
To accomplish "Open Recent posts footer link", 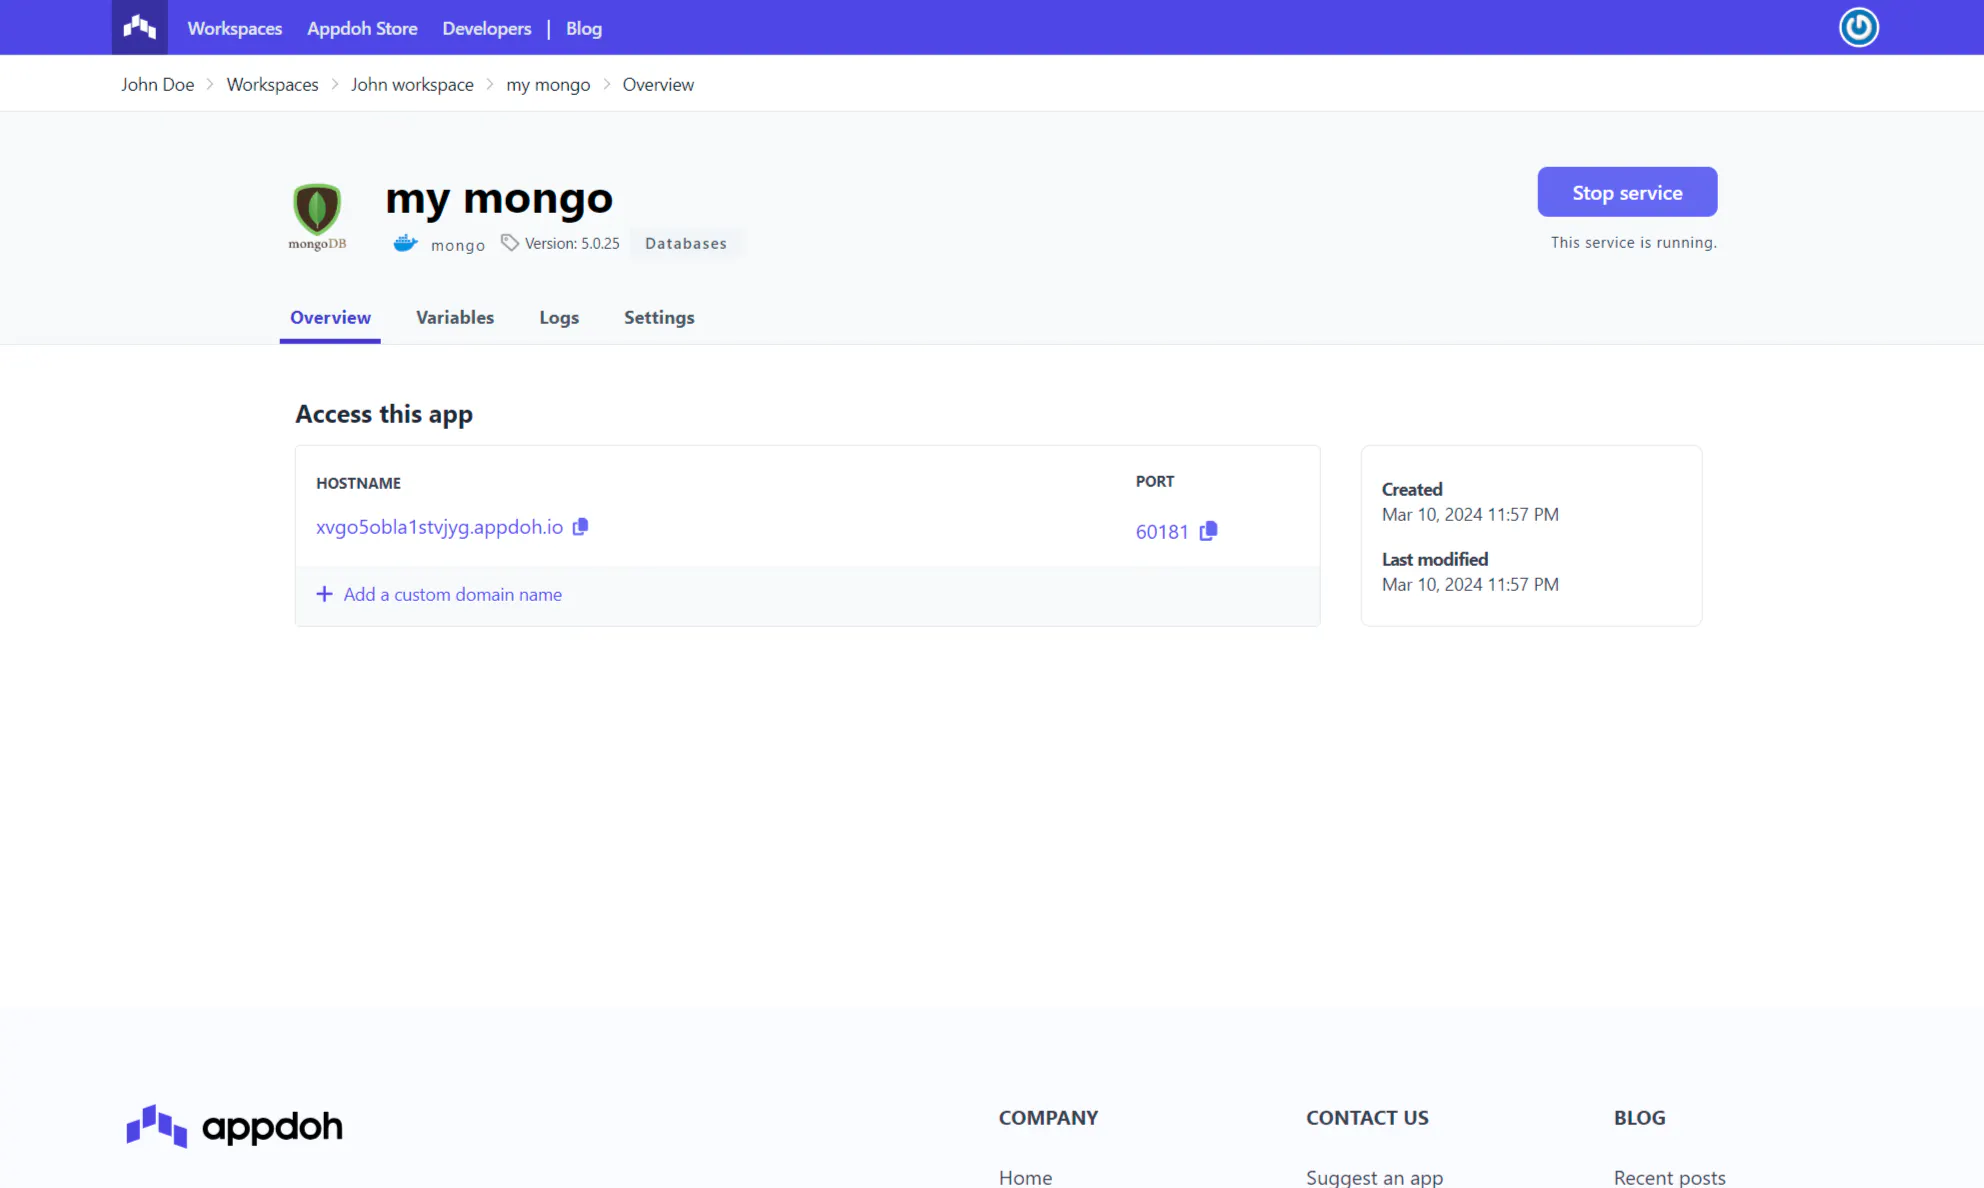I will pos(1669,1177).
